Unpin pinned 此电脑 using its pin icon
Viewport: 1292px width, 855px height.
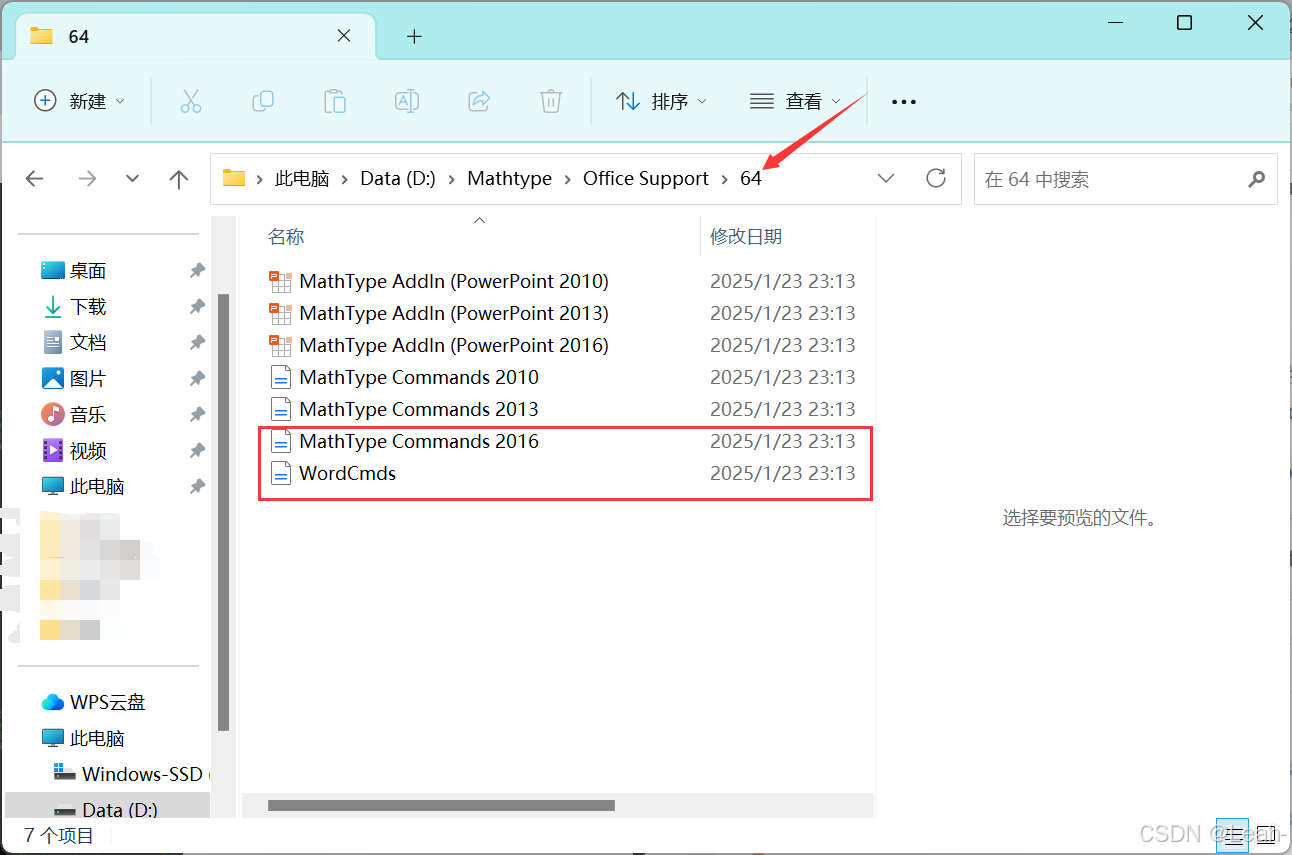(197, 487)
